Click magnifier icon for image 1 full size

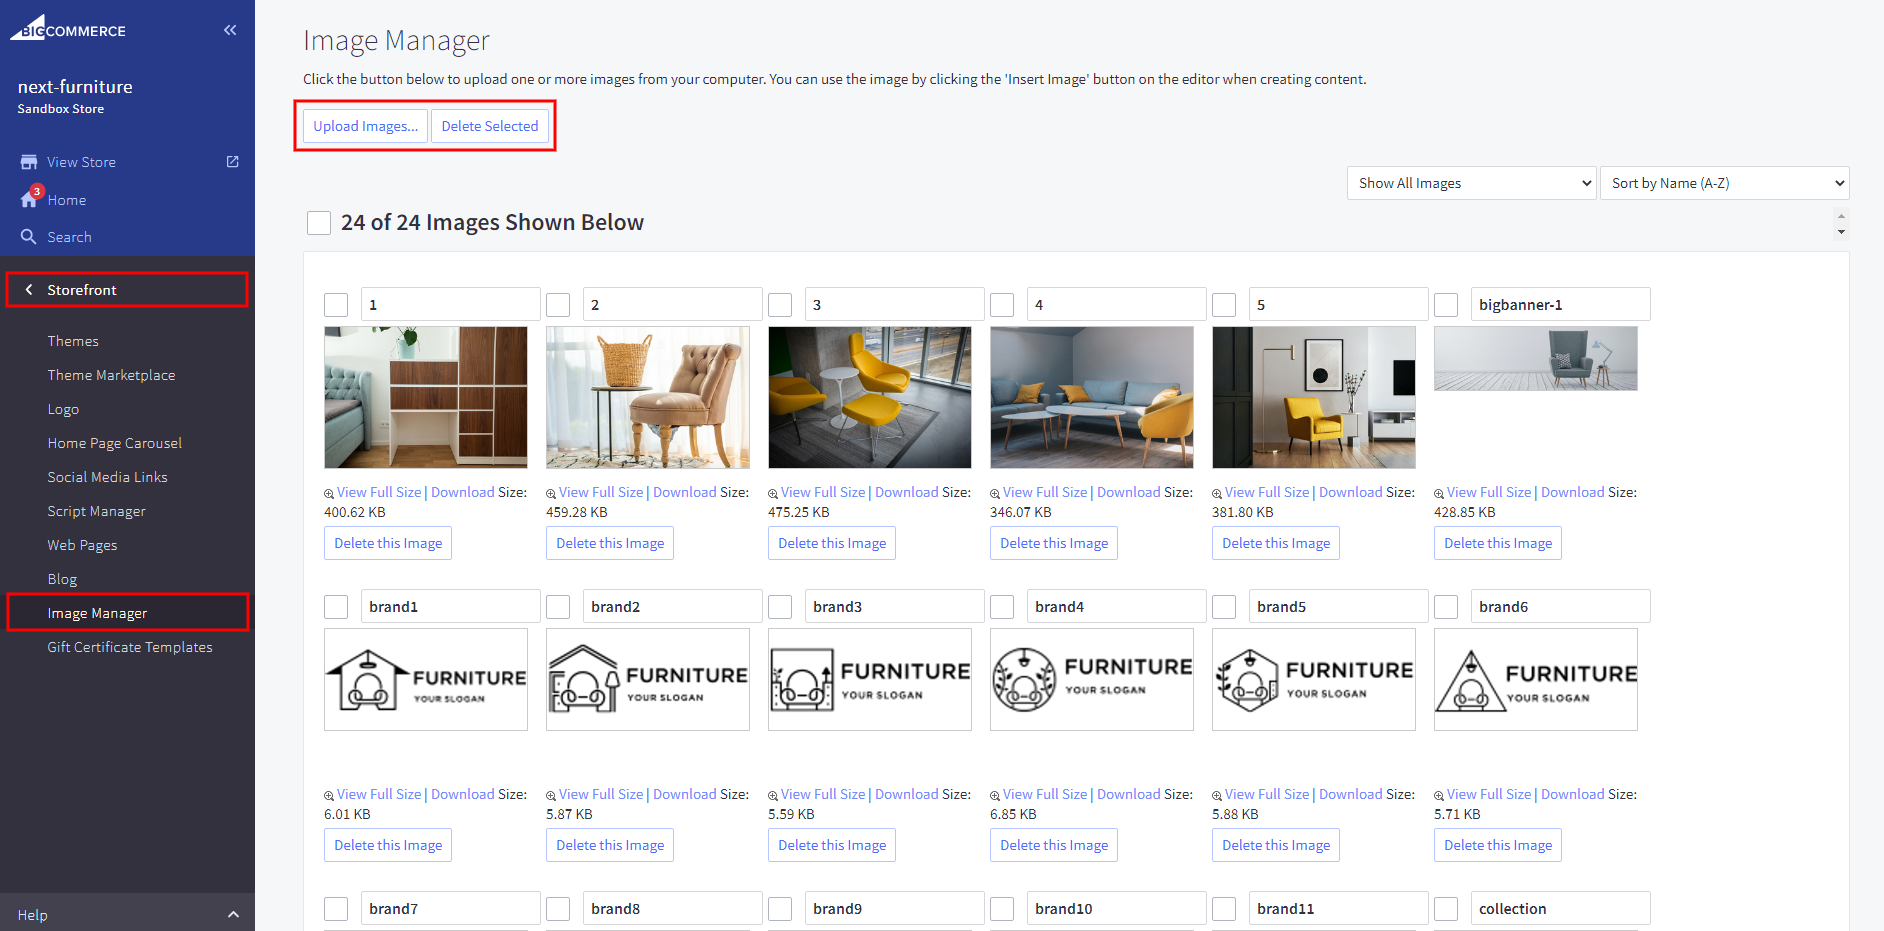point(329,494)
